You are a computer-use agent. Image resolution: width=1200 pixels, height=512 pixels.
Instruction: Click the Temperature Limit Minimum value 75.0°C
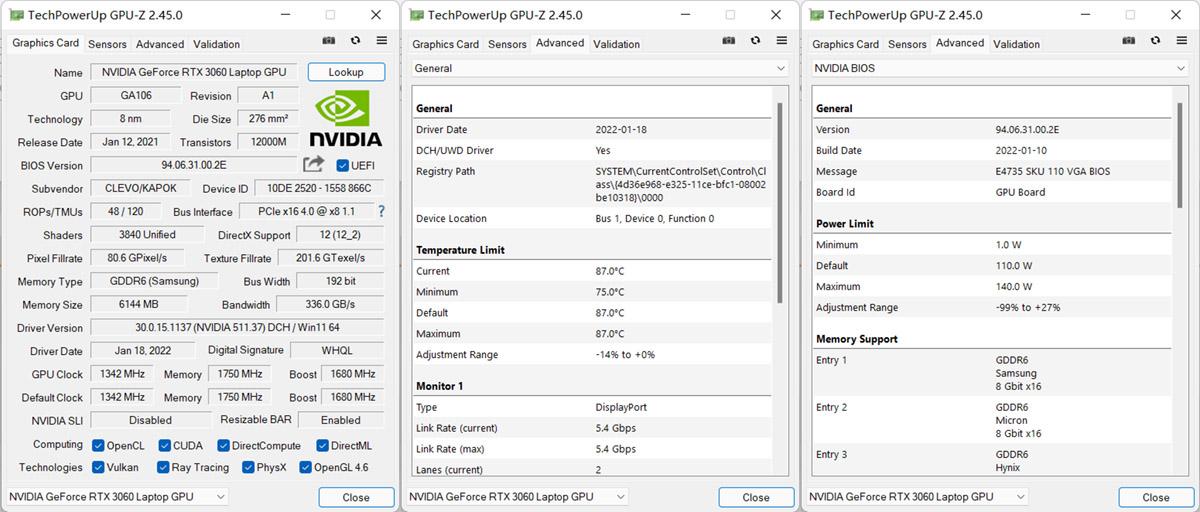coord(610,292)
